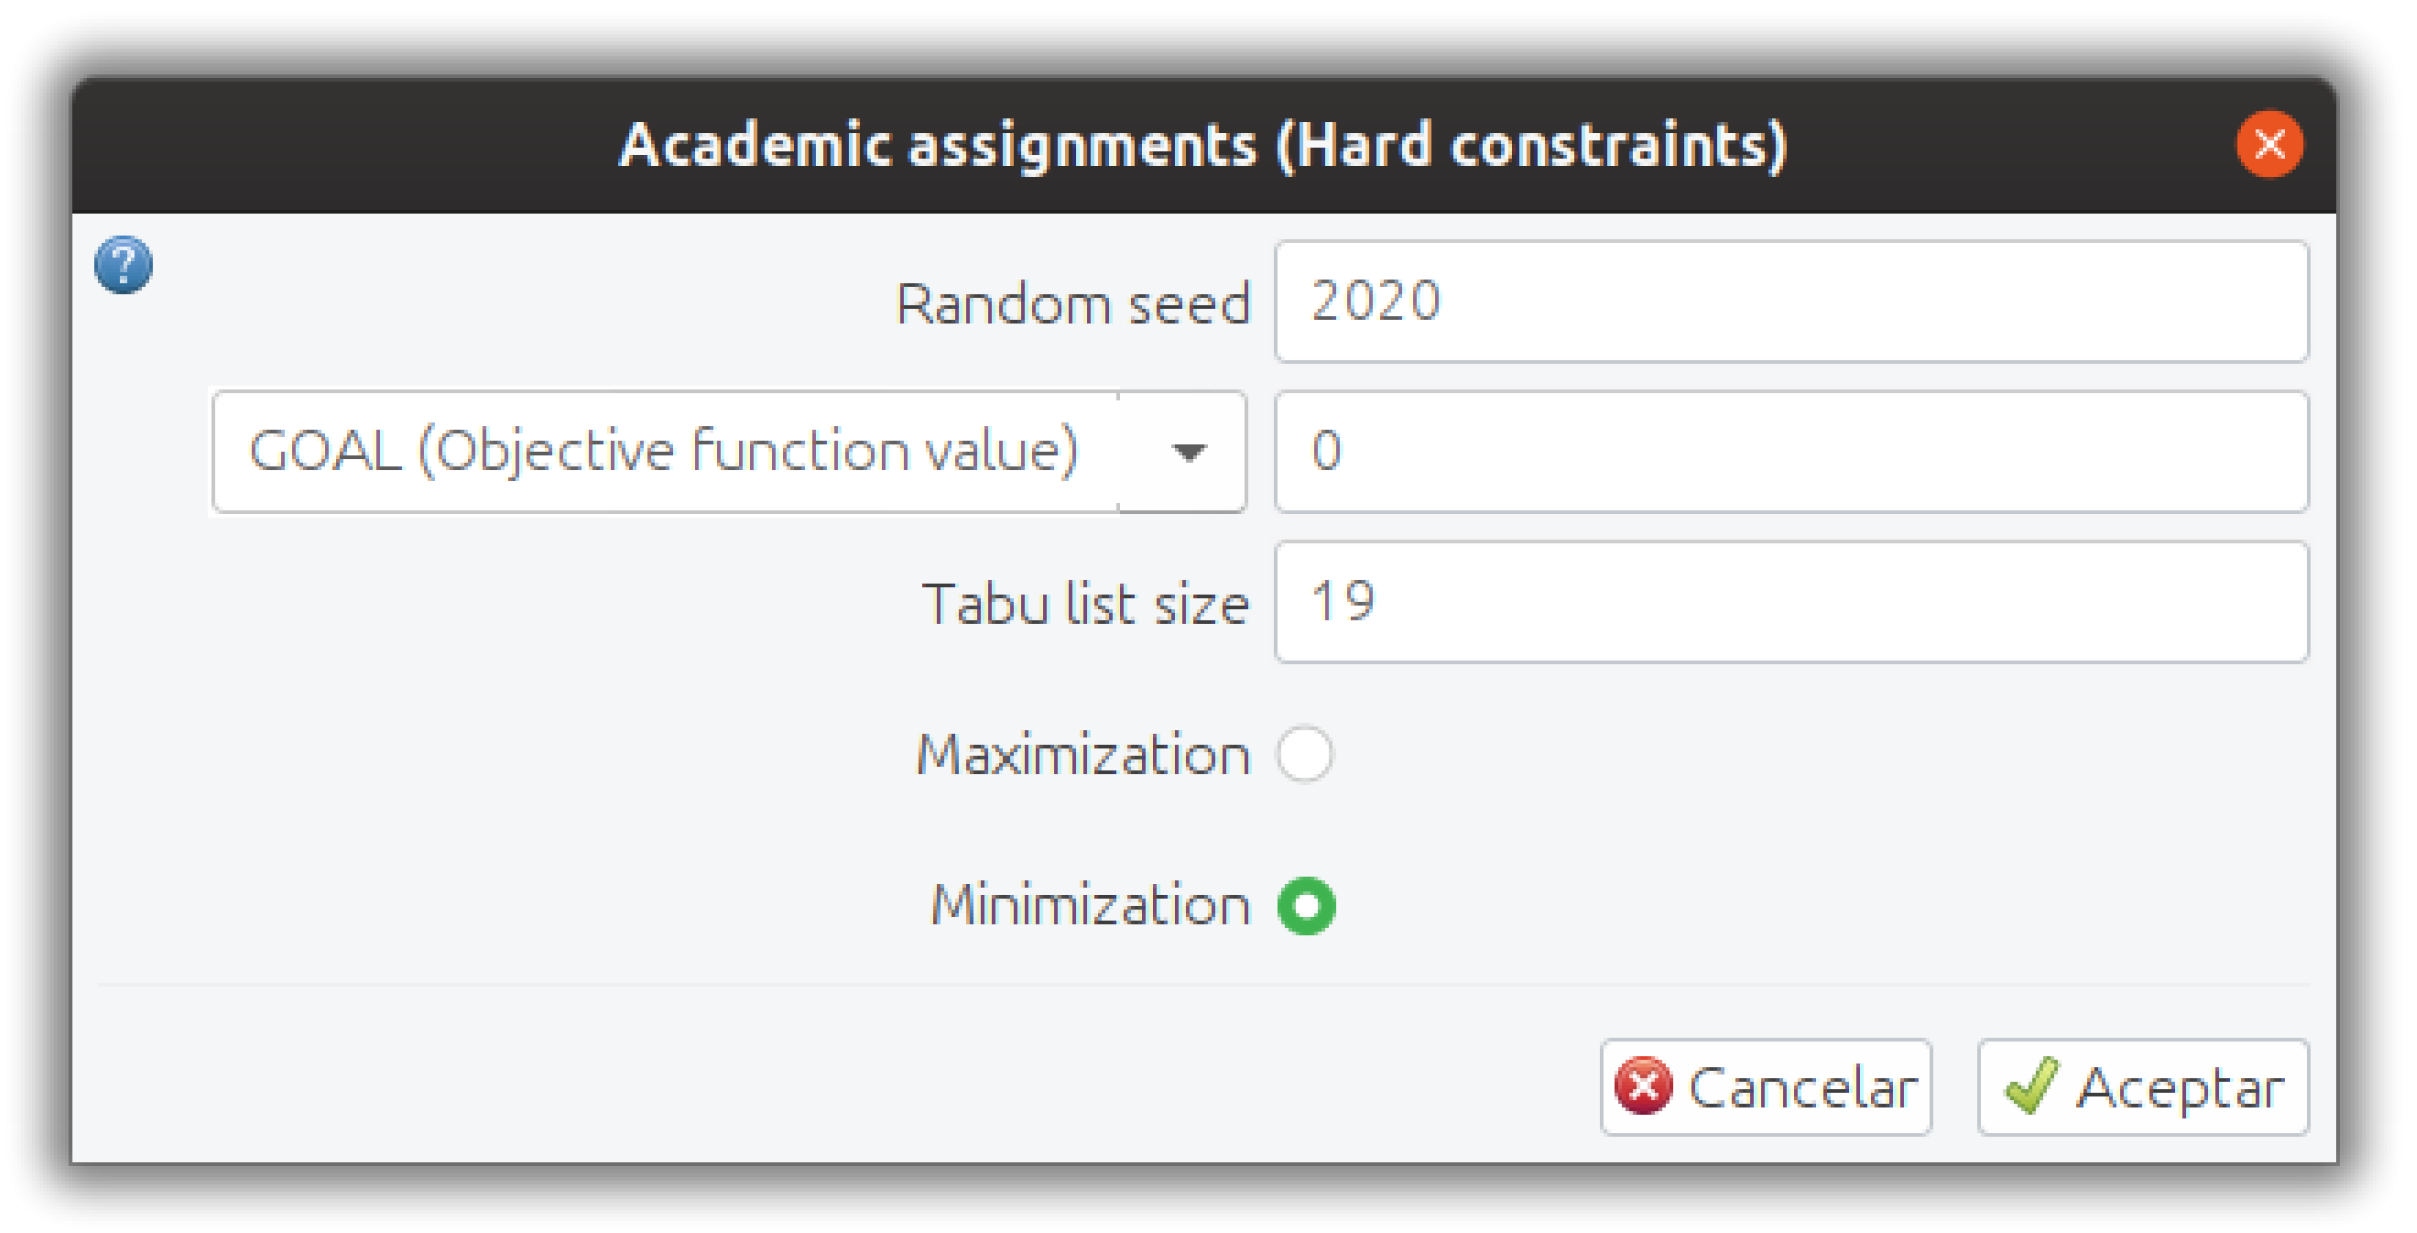
Task: Click the Maximization label text
Action: coord(1083,754)
